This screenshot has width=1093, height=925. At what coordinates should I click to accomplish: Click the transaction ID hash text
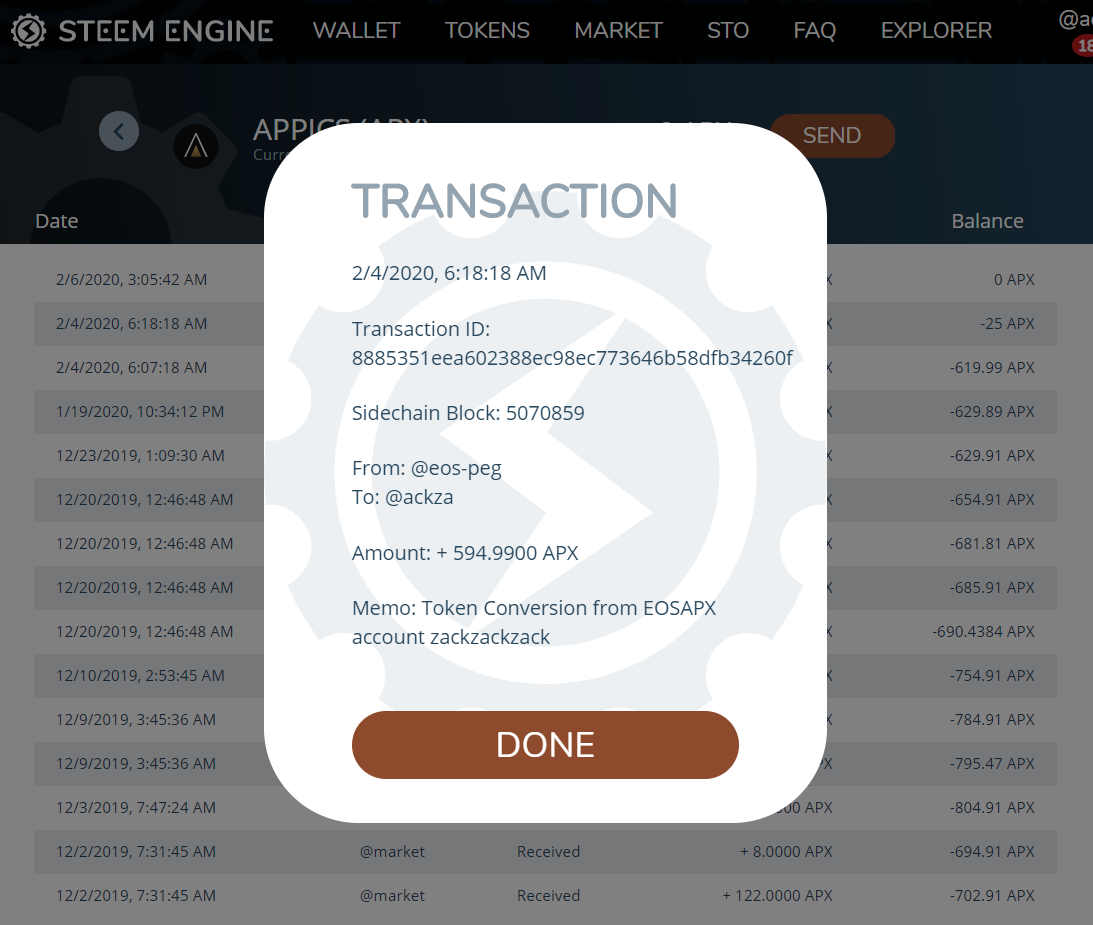[x=572, y=358]
